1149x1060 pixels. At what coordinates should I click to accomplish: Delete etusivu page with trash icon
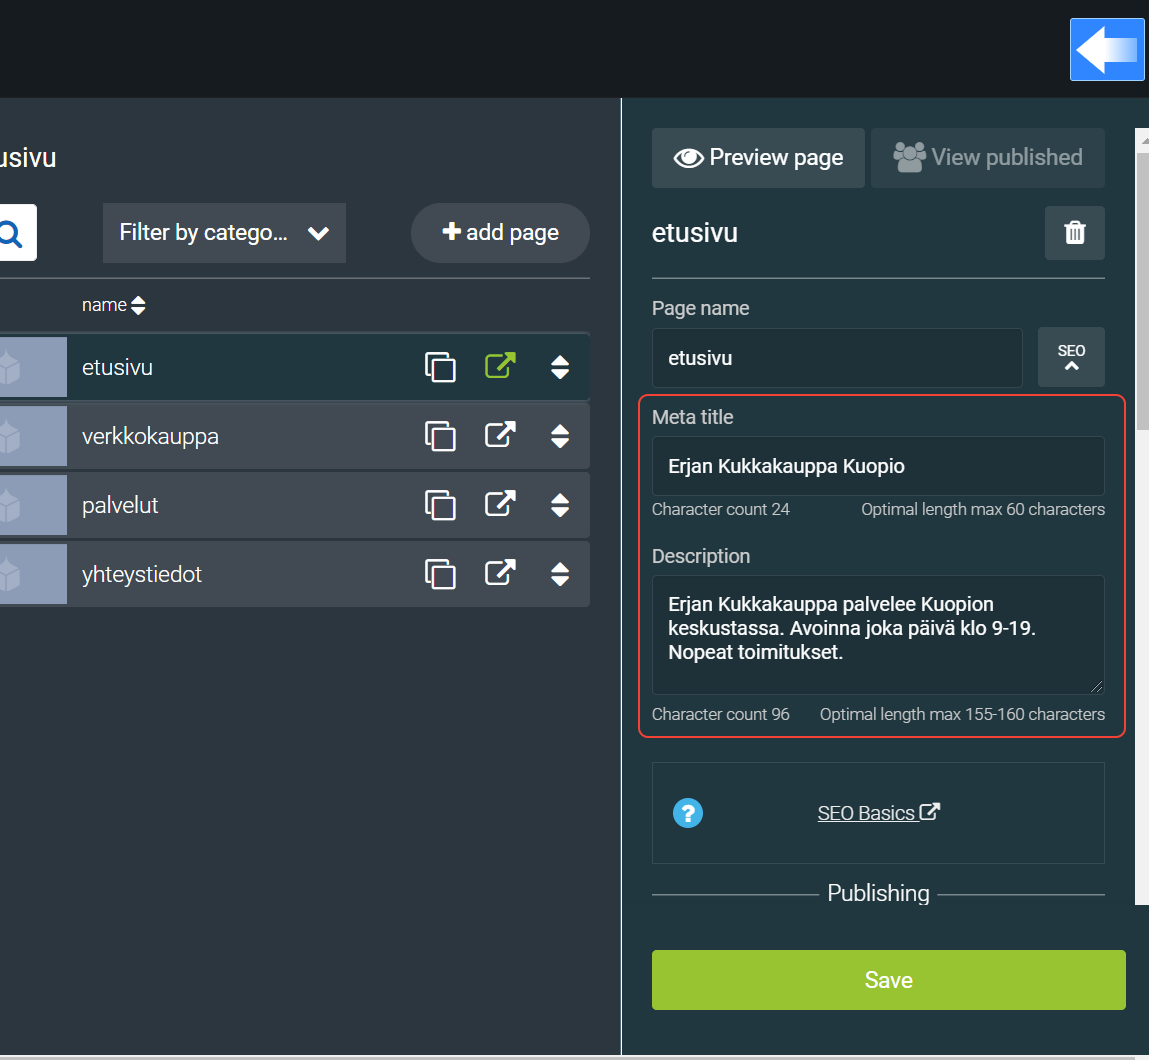(1074, 233)
